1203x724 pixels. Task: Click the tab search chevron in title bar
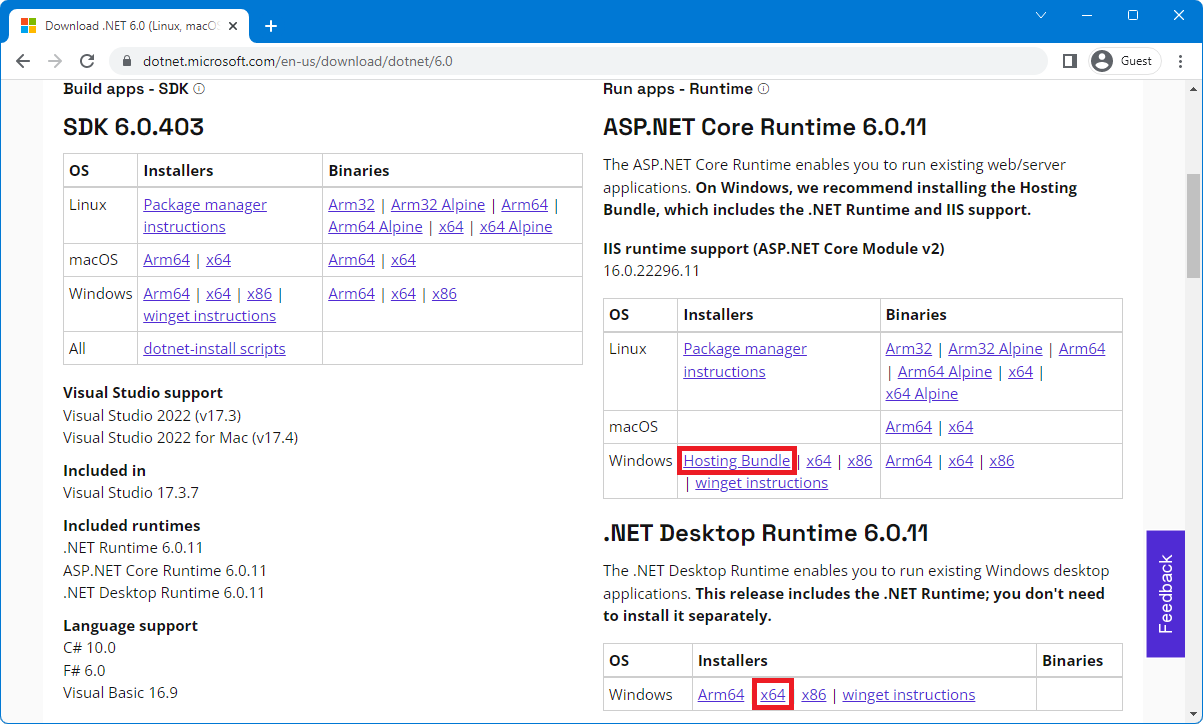(x=1041, y=15)
